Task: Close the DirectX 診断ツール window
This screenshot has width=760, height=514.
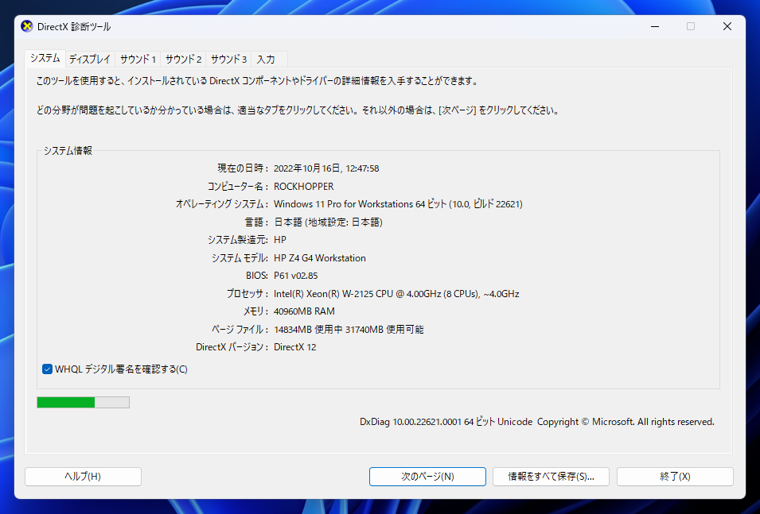Action: click(727, 26)
